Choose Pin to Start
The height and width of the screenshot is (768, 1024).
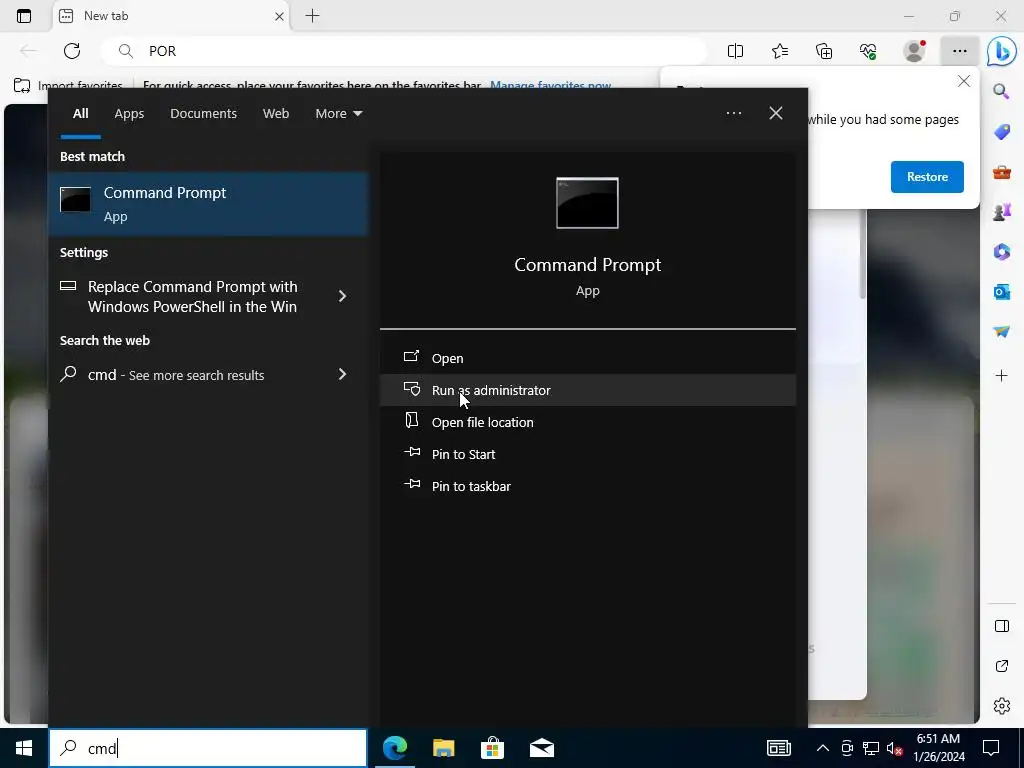coord(587,454)
